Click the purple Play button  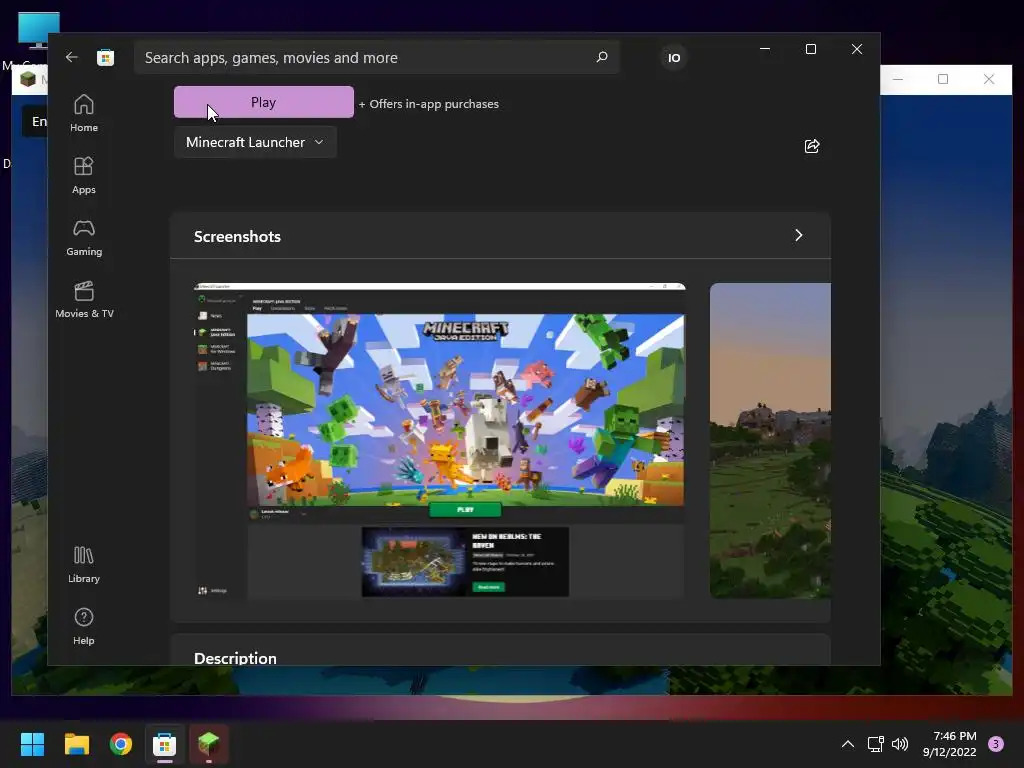click(x=264, y=103)
